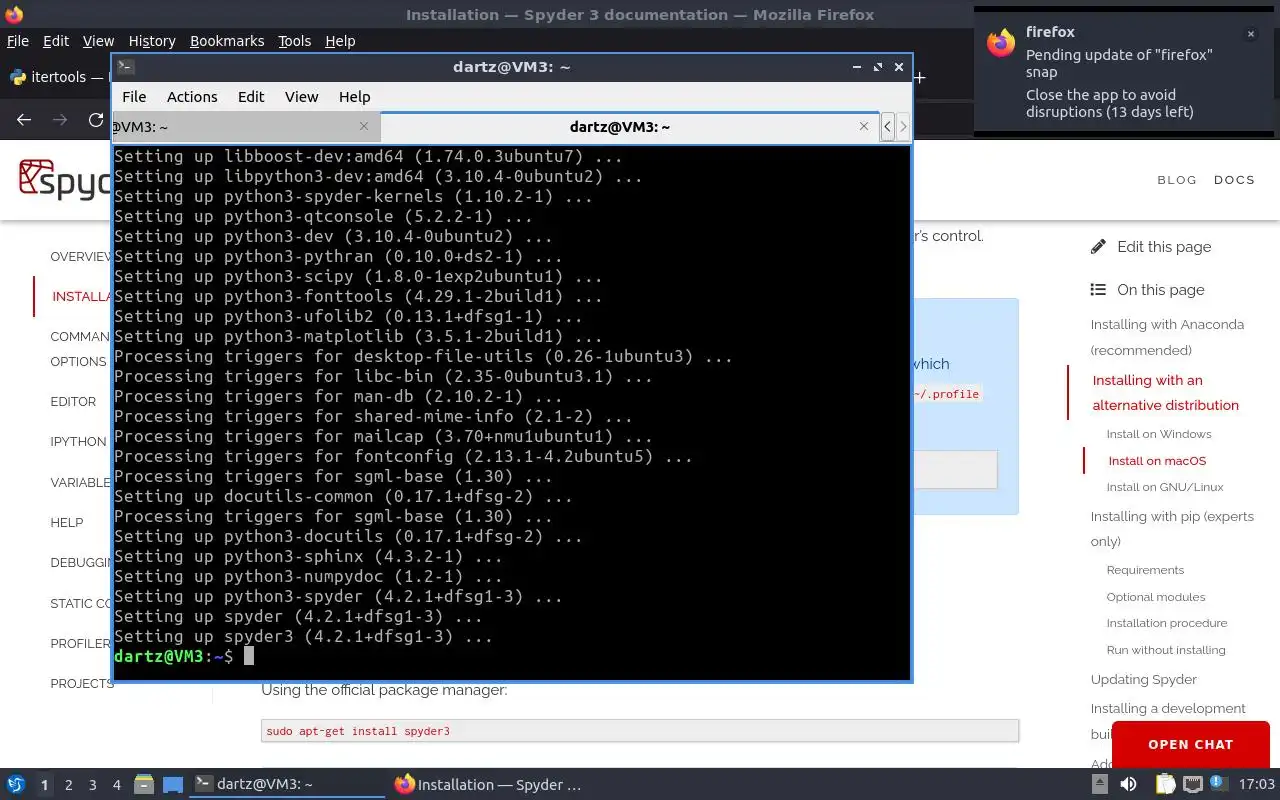The height and width of the screenshot is (800, 1280).
Task: Open the LXQt application menu in the taskbar
Action: tap(15, 785)
